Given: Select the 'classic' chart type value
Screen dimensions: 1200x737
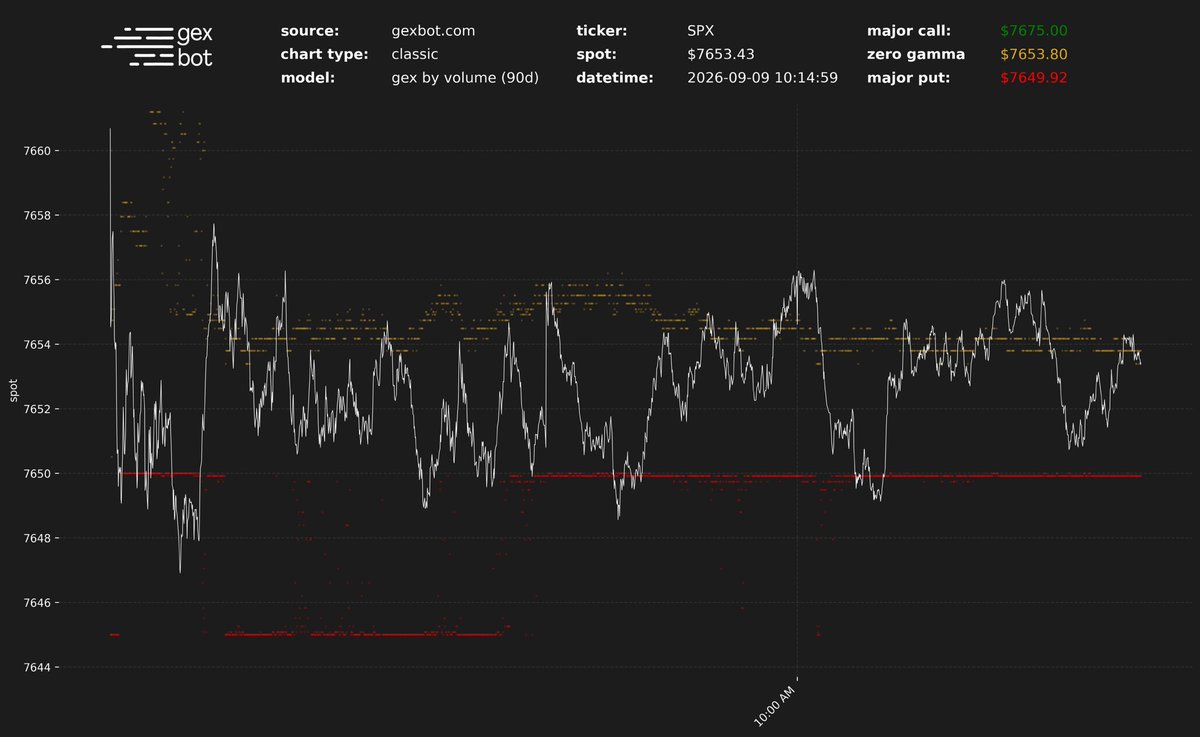Looking at the screenshot, I should coord(414,54).
